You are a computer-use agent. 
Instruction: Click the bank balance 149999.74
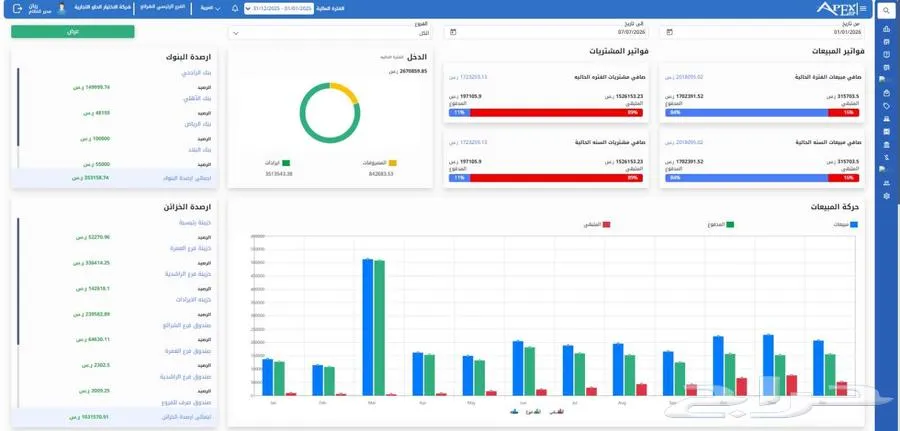click(91, 87)
